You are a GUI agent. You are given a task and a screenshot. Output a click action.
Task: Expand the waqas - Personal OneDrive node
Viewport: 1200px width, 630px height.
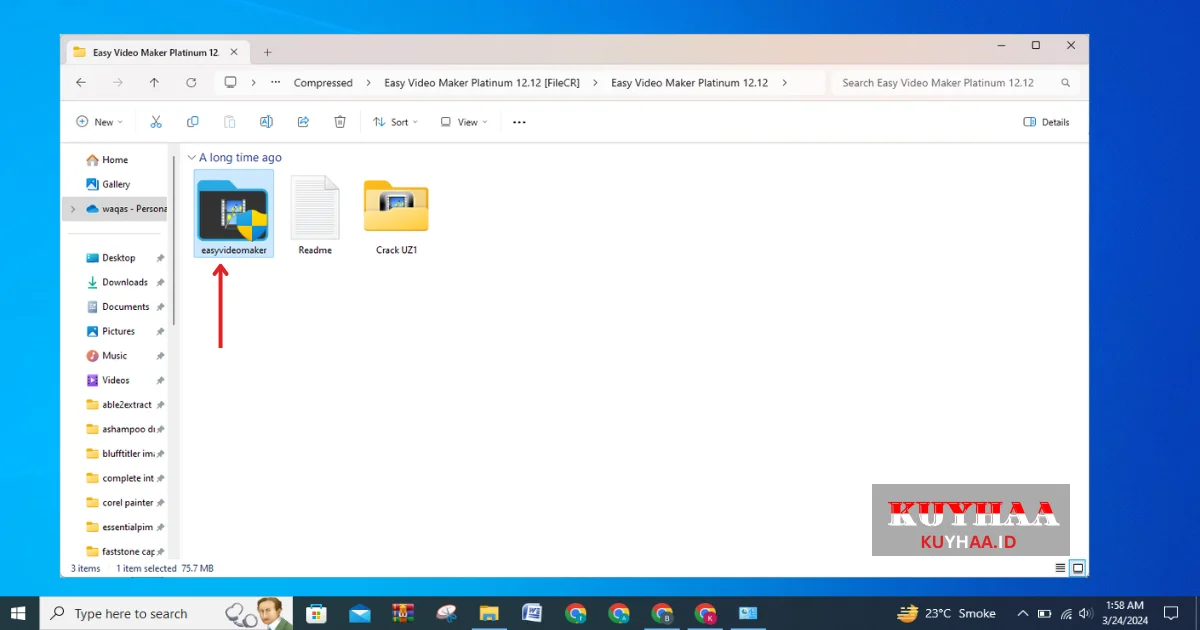(72, 209)
